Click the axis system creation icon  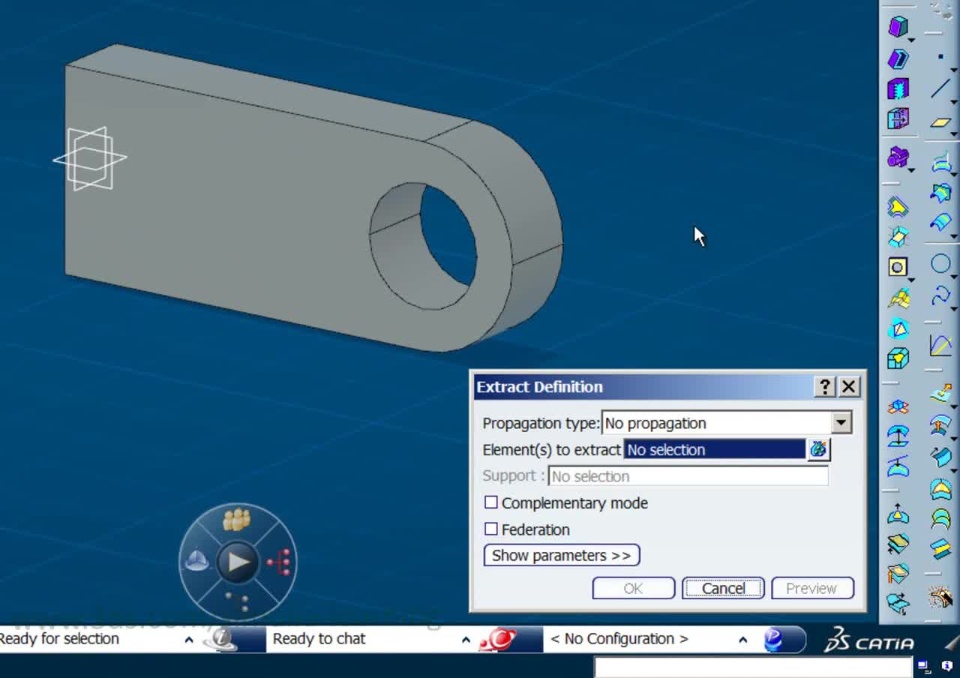click(898, 407)
